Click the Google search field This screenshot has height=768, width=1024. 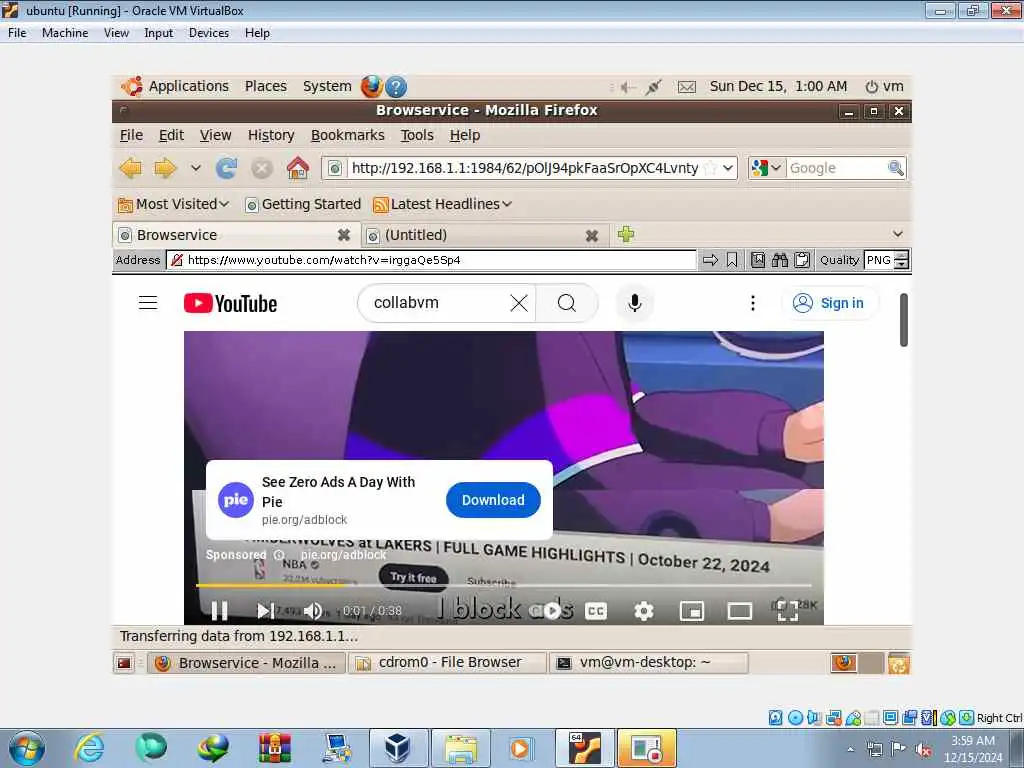click(x=836, y=168)
